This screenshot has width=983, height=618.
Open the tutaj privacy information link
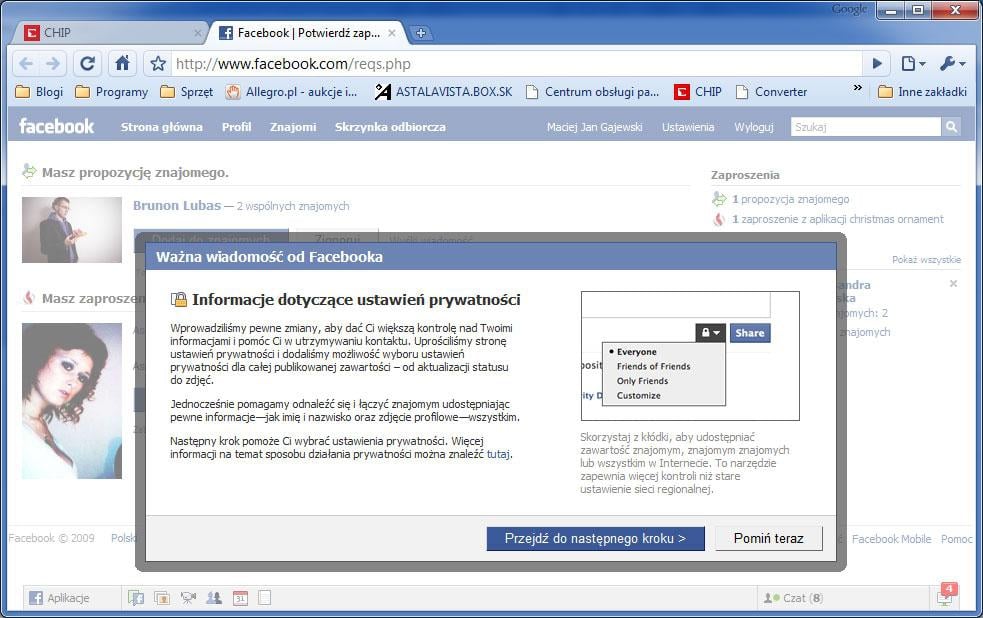[498, 455]
